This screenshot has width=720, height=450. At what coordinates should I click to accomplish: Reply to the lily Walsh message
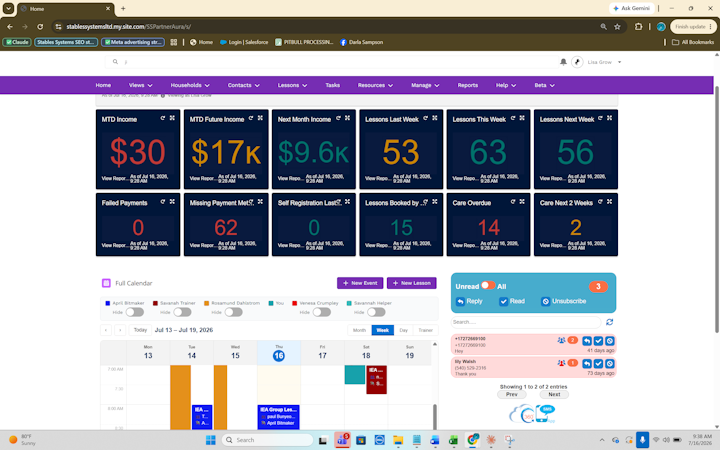[587, 363]
